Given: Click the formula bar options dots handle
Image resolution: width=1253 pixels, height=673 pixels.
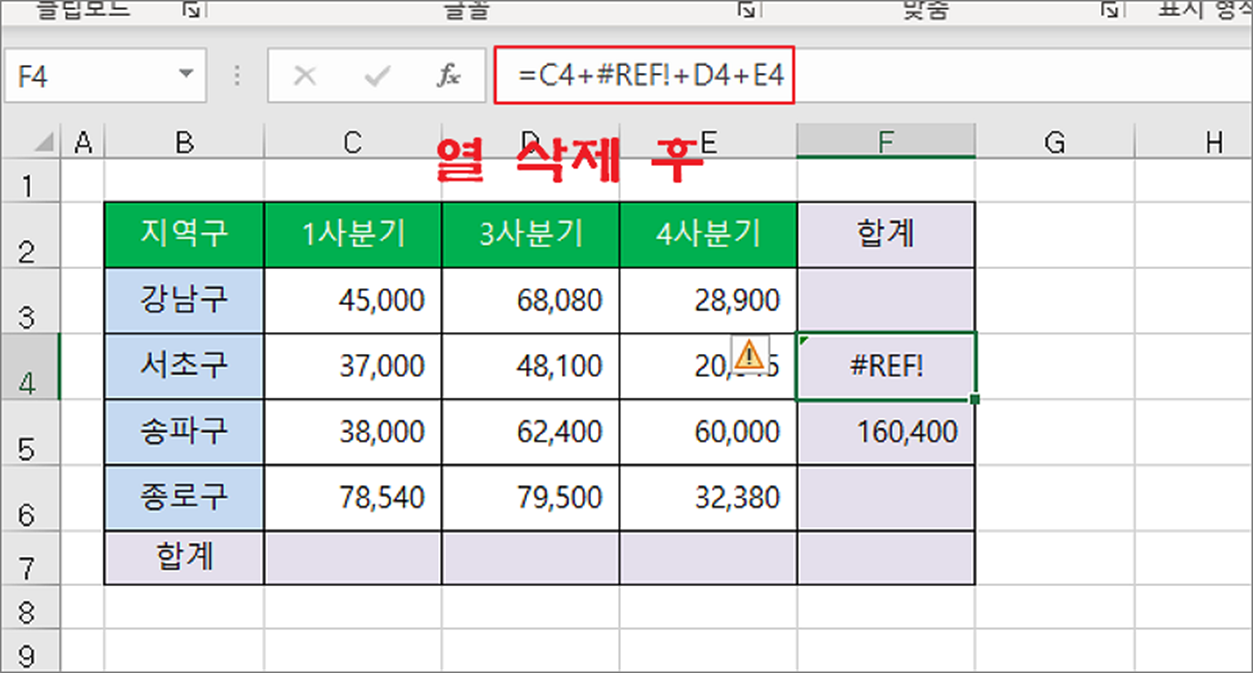Looking at the screenshot, I should click(x=237, y=75).
